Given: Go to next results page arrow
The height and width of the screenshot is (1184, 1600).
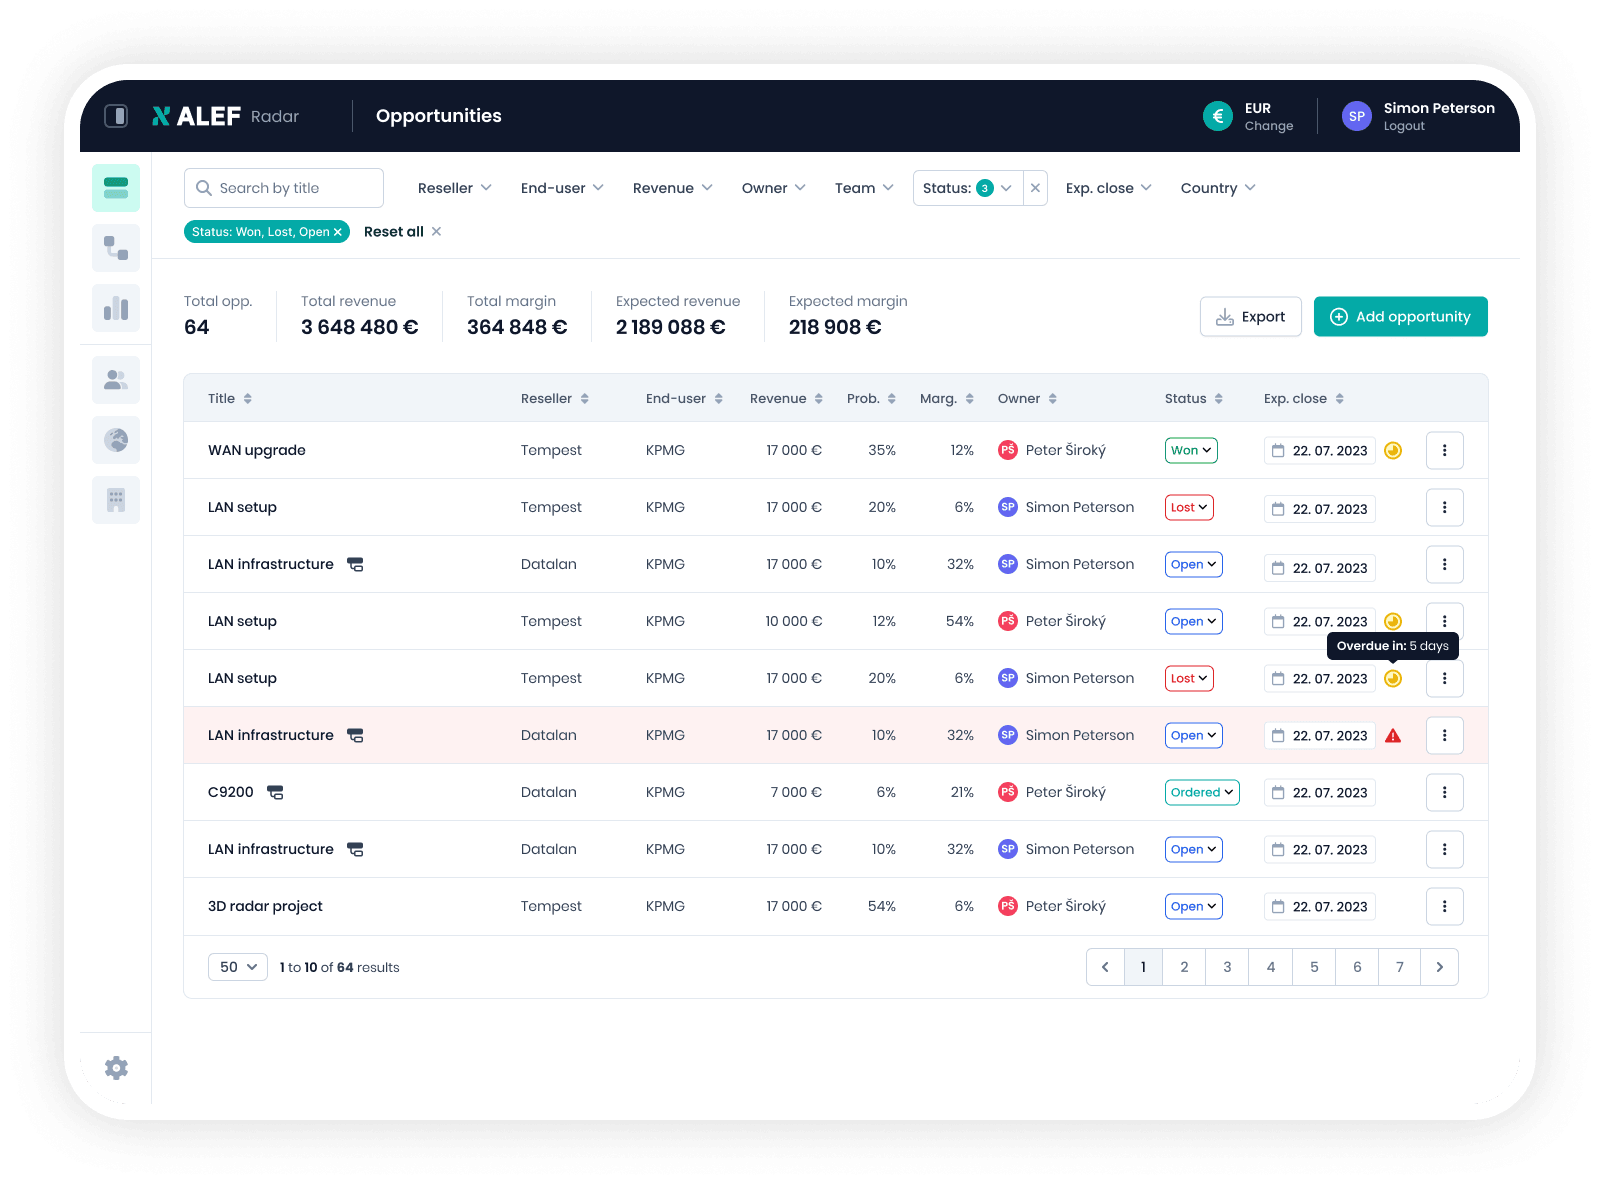Looking at the screenshot, I should coord(1440,967).
